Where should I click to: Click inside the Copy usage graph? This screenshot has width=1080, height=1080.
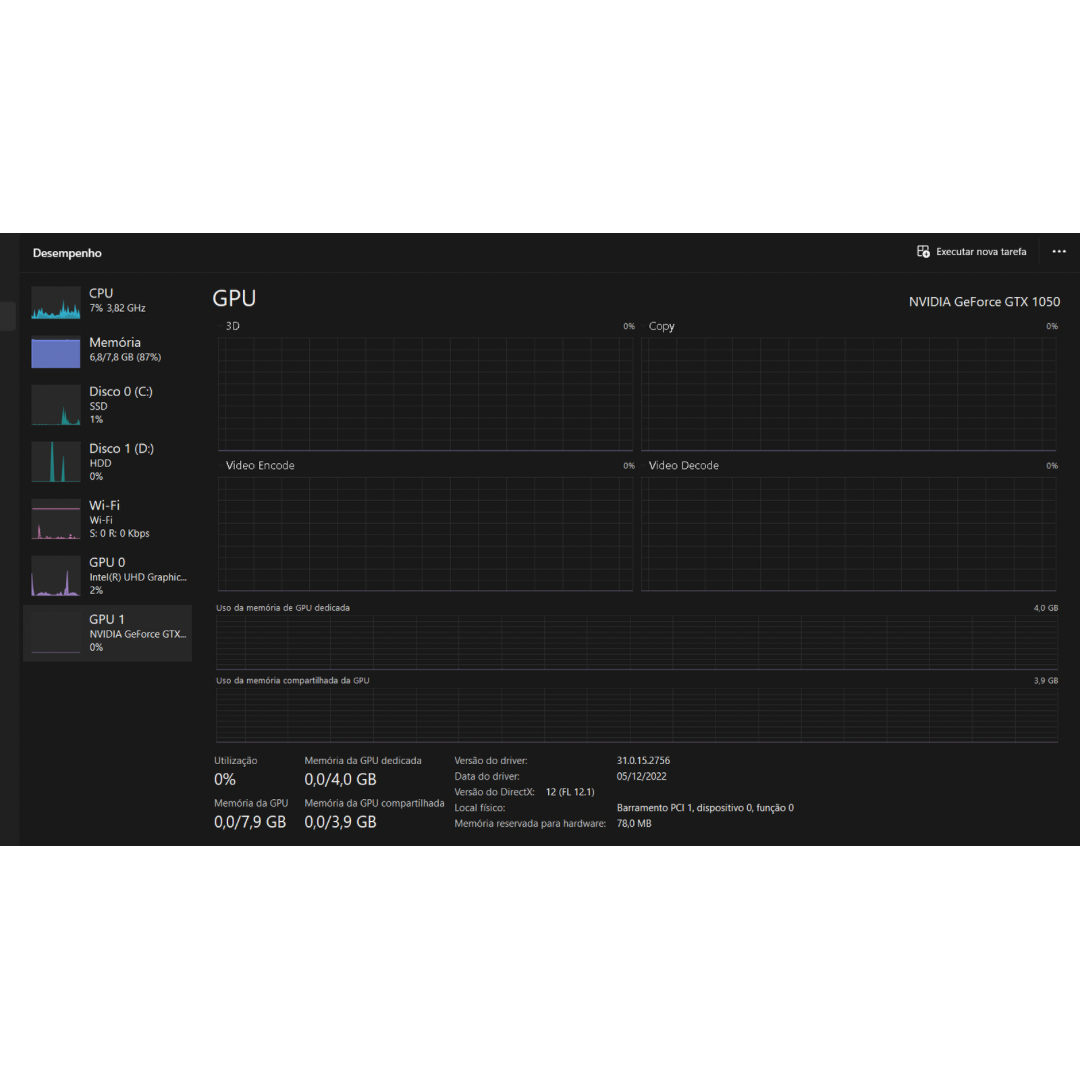(848, 393)
